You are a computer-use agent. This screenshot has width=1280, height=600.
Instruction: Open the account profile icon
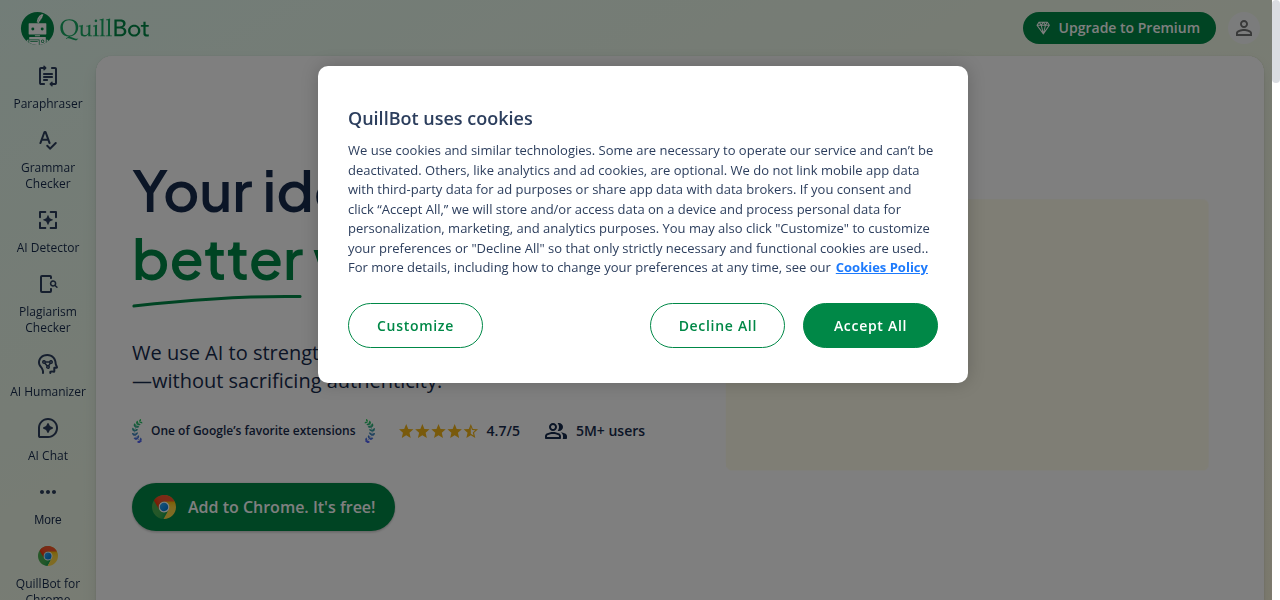pyautogui.click(x=1243, y=28)
